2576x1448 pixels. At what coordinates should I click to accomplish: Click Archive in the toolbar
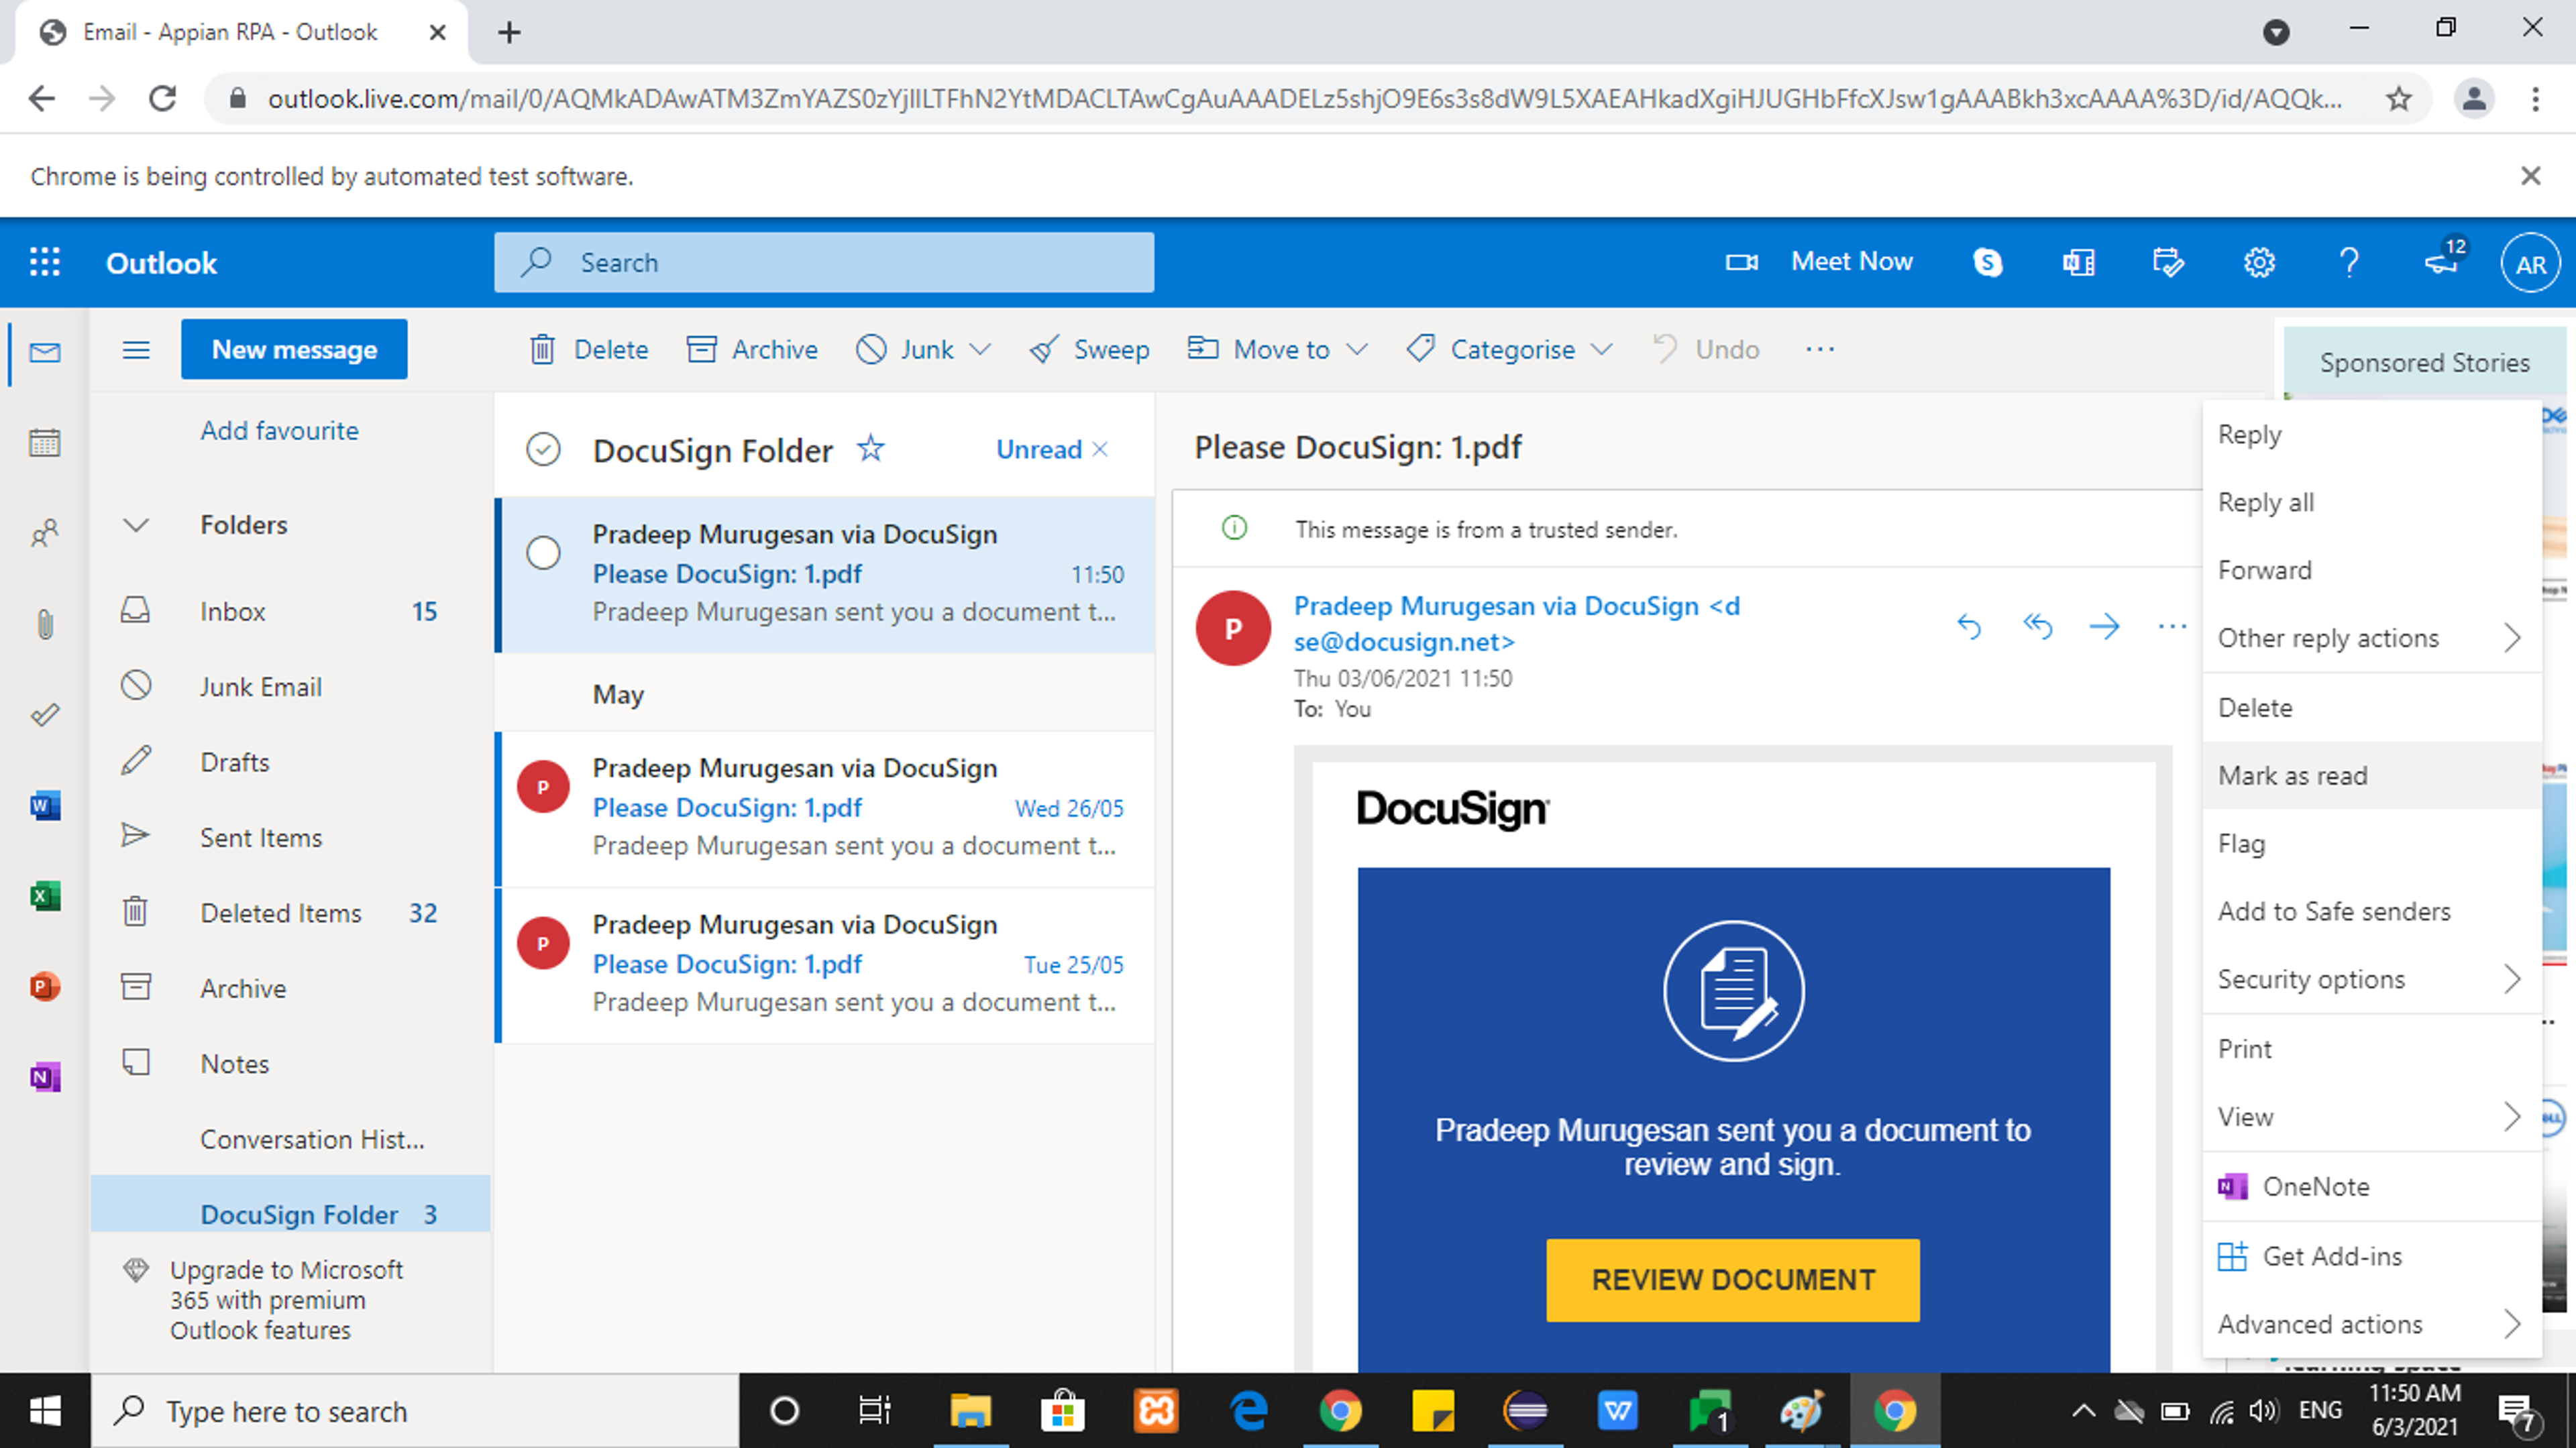click(x=752, y=349)
